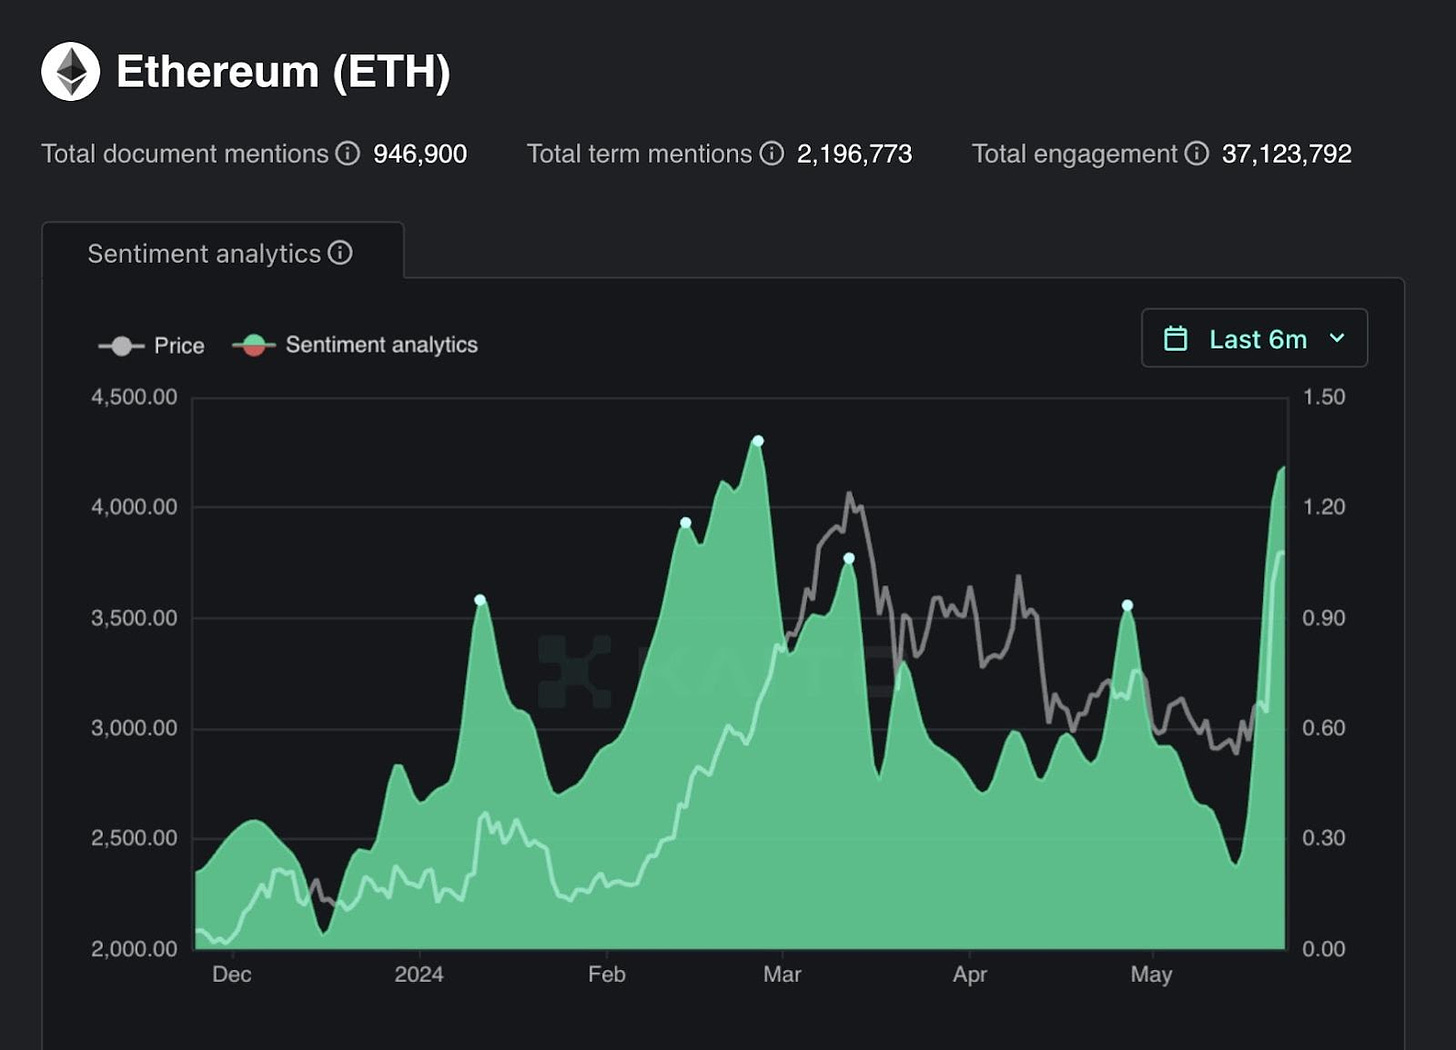1456x1050 pixels.
Task: Switch to the Sentiment analytics tab
Action: (x=222, y=251)
